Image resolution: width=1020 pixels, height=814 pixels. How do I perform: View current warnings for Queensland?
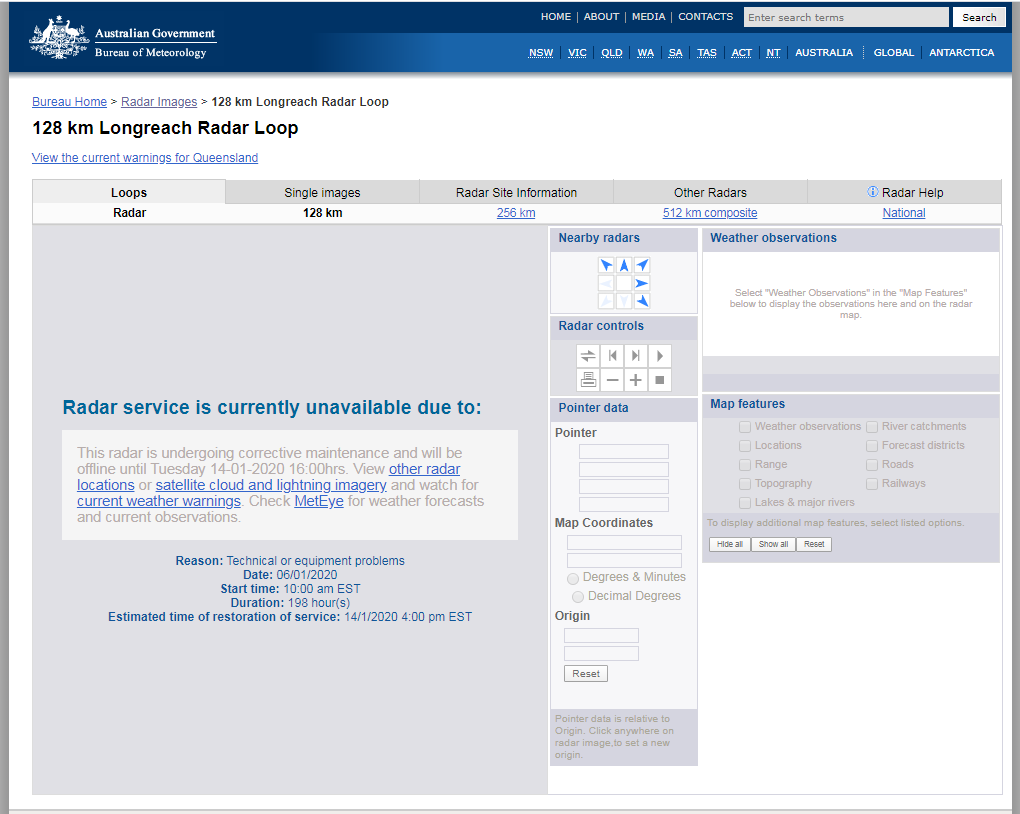[x=145, y=157]
